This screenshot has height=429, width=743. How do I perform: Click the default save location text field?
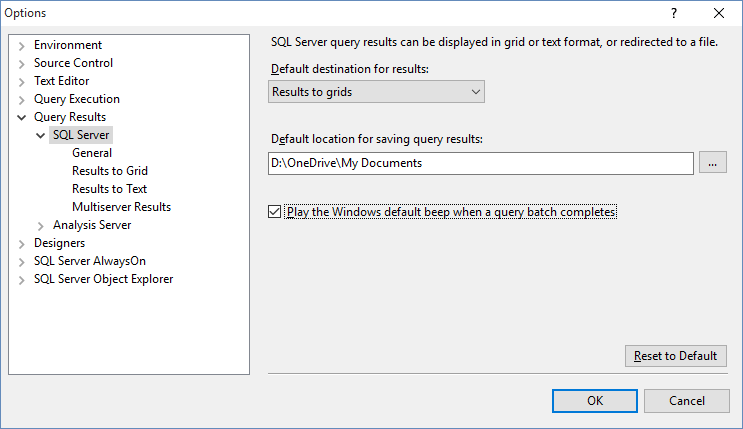480,163
